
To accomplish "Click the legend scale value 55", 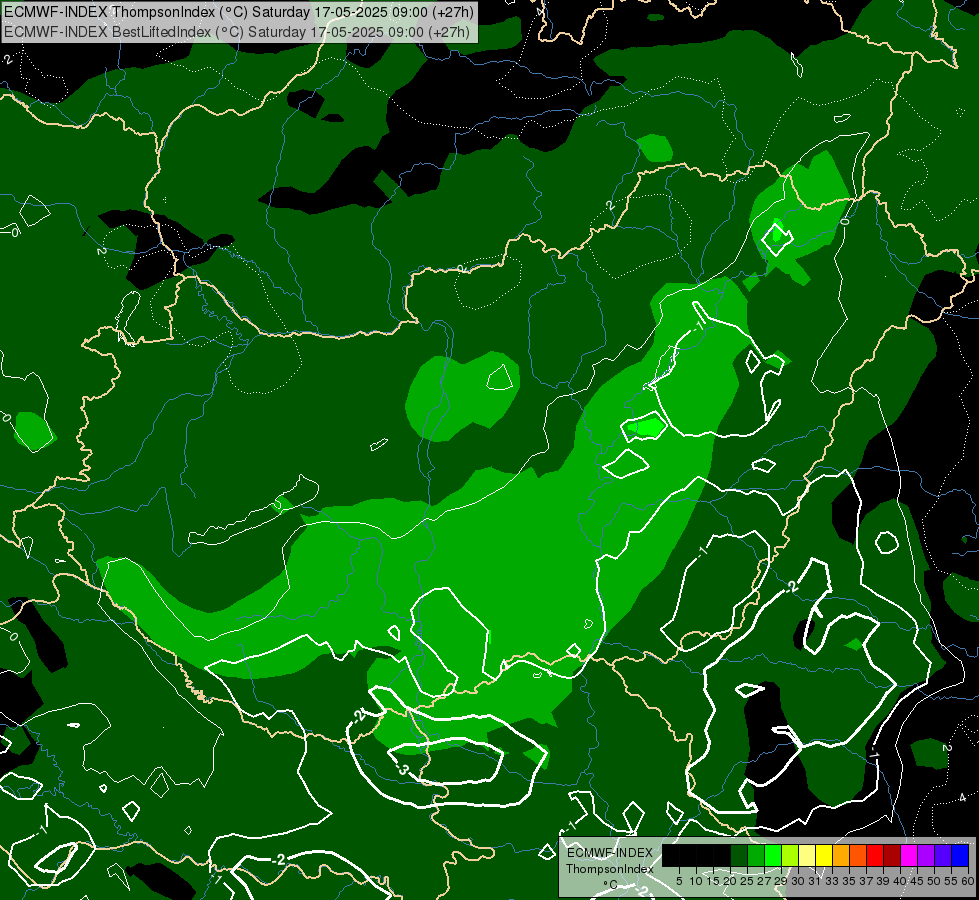I will pos(951,881).
